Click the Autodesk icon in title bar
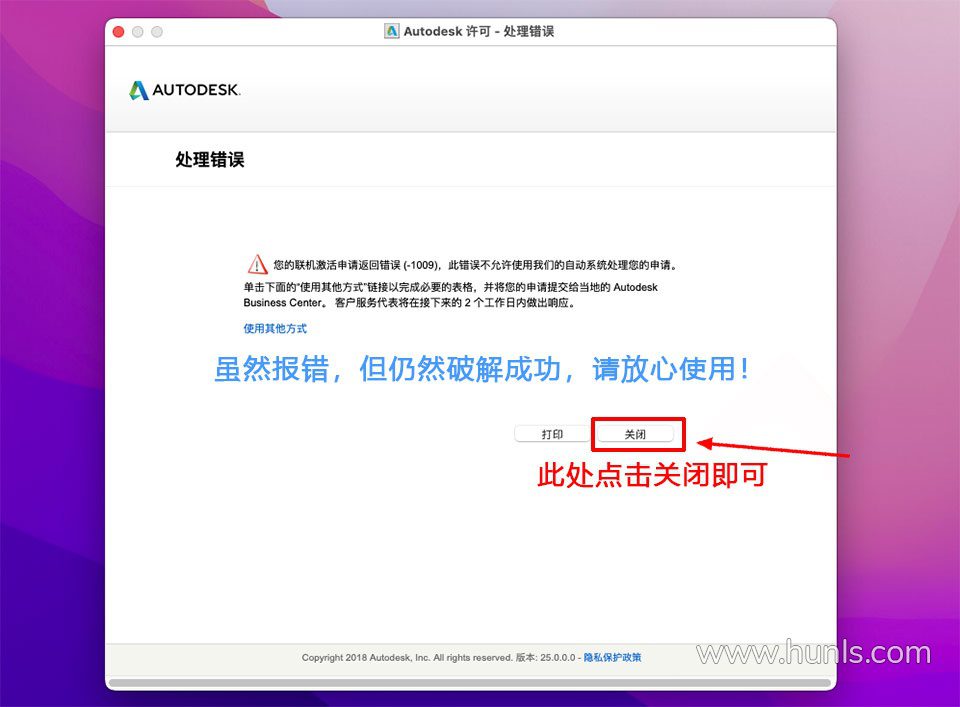This screenshot has width=960, height=707. tap(391, 31)
